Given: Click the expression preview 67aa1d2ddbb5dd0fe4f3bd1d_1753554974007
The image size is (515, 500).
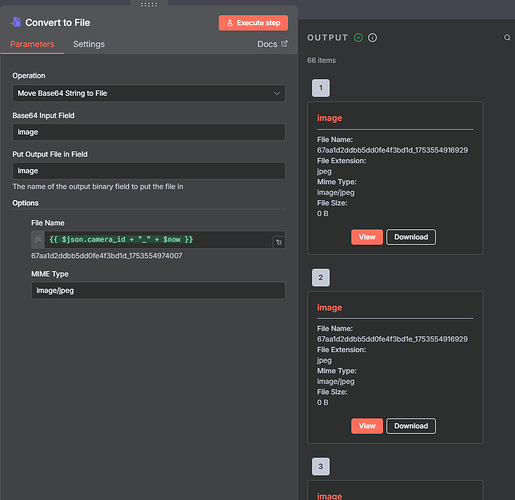Looking at the screenshot, I should [107, 256].
